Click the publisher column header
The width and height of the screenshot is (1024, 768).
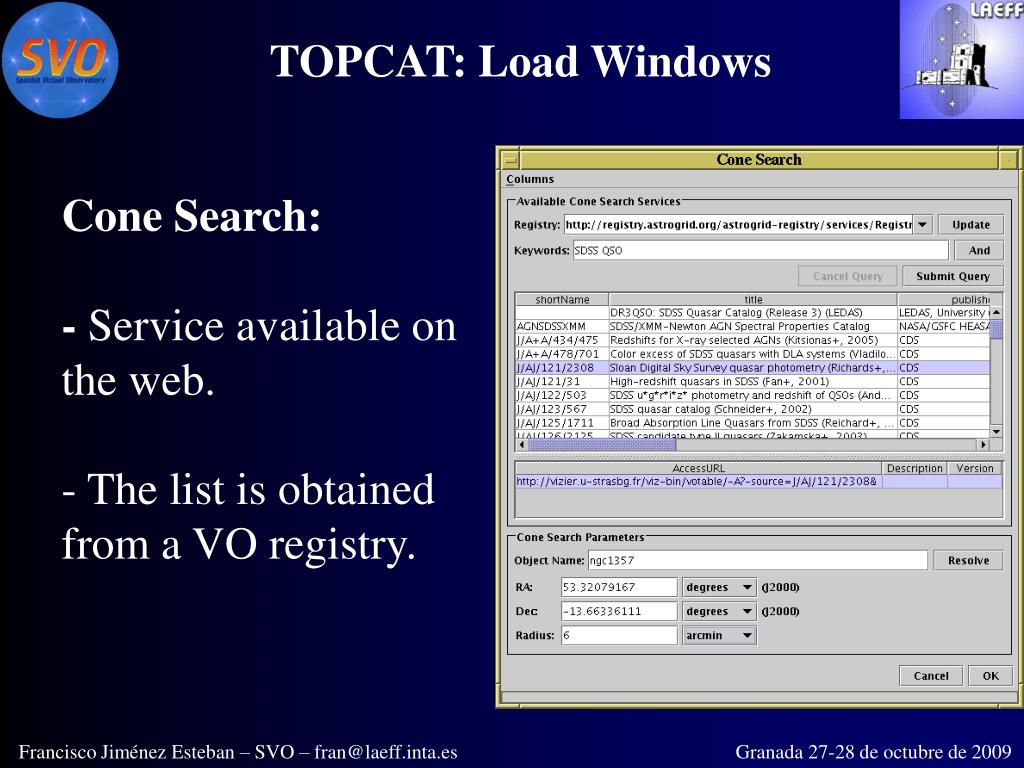(944, 300)
